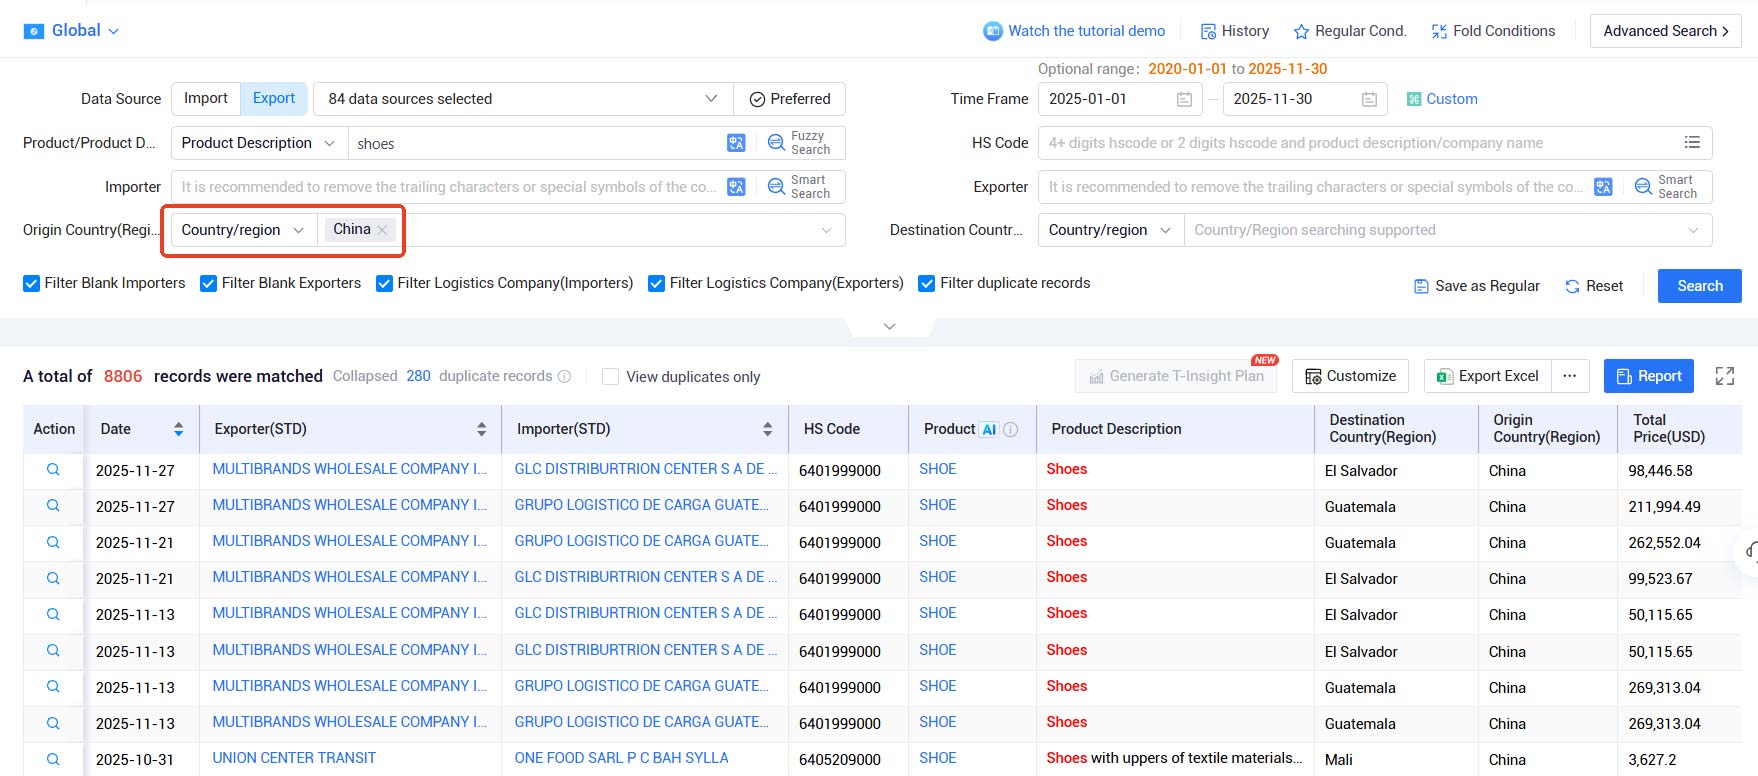Open Advanced Search
This screenshot has height=776, width=1758.
1666,31
